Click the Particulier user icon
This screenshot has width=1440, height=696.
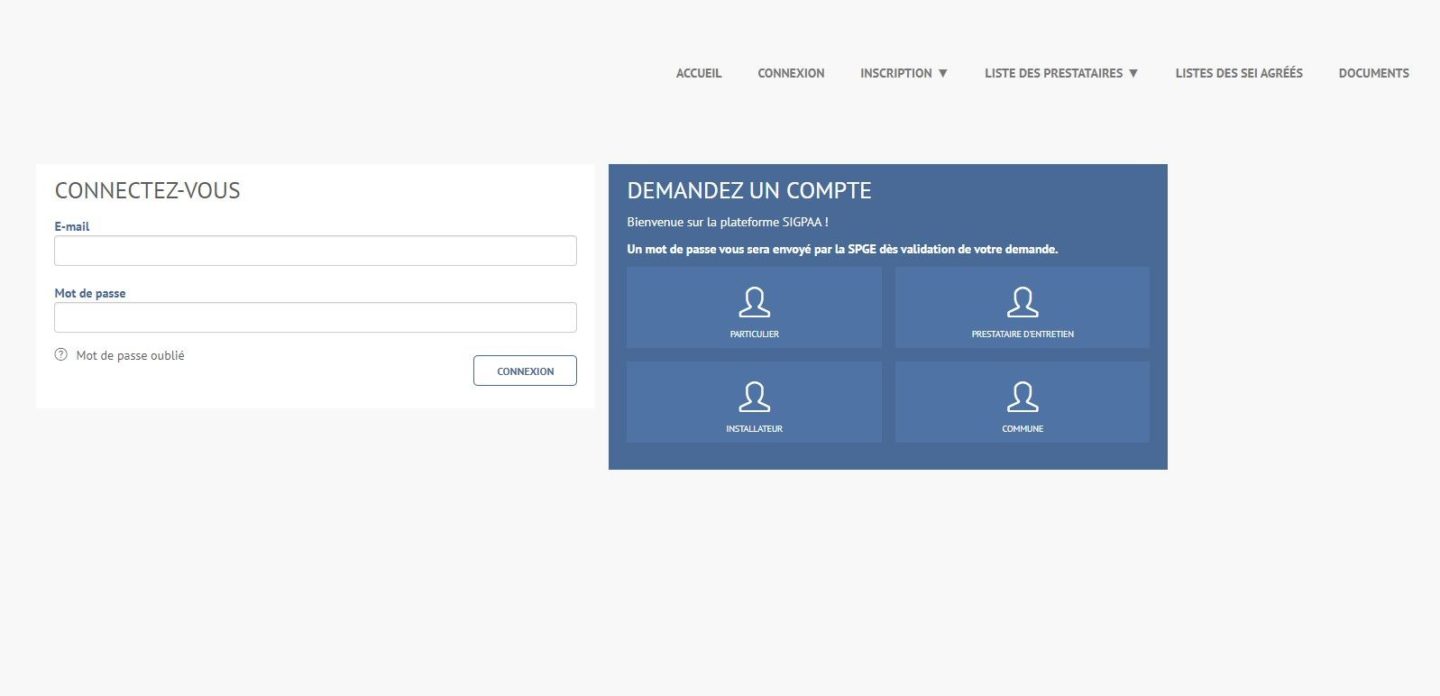click(x=754, y=302)
